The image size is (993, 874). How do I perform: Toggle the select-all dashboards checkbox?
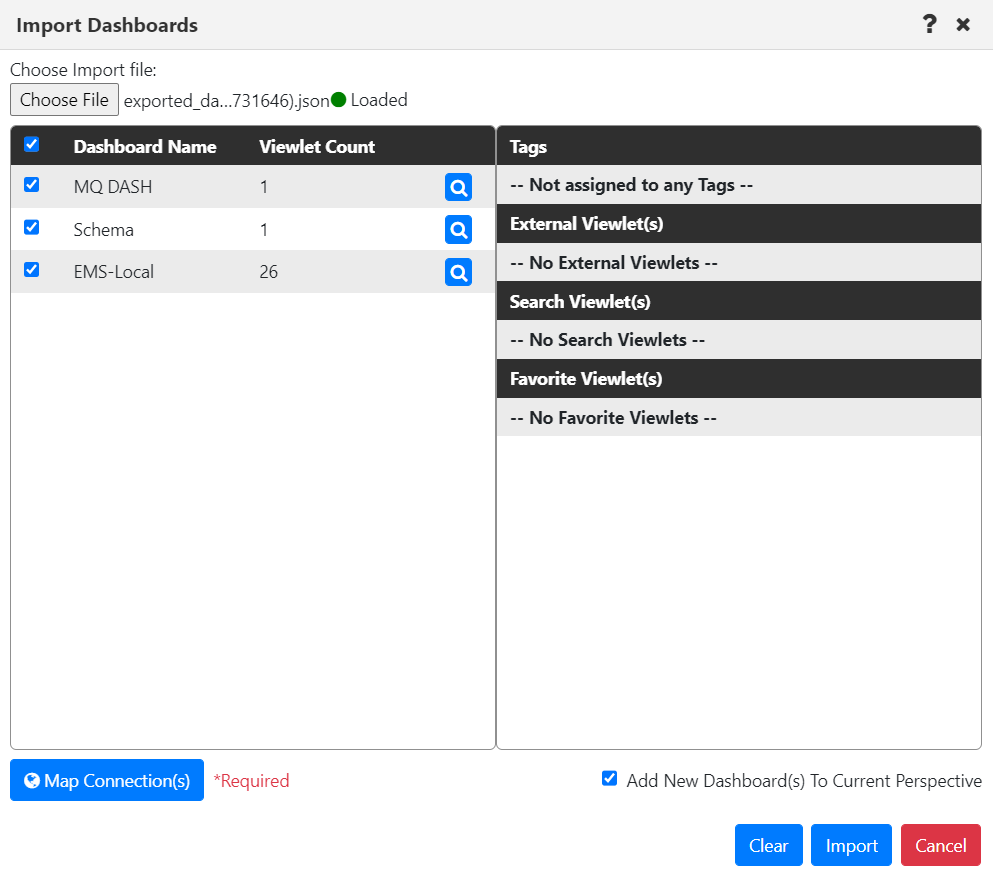tap(33, 144)
